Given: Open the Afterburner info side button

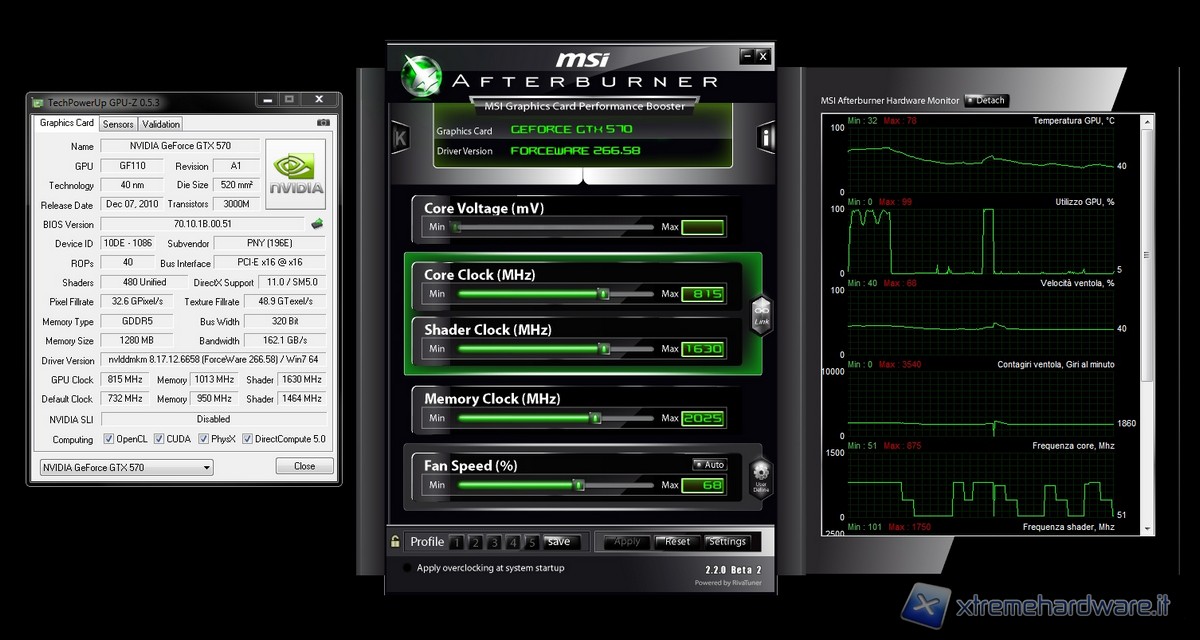Looking at the screenshot, I should coord(767,137).
